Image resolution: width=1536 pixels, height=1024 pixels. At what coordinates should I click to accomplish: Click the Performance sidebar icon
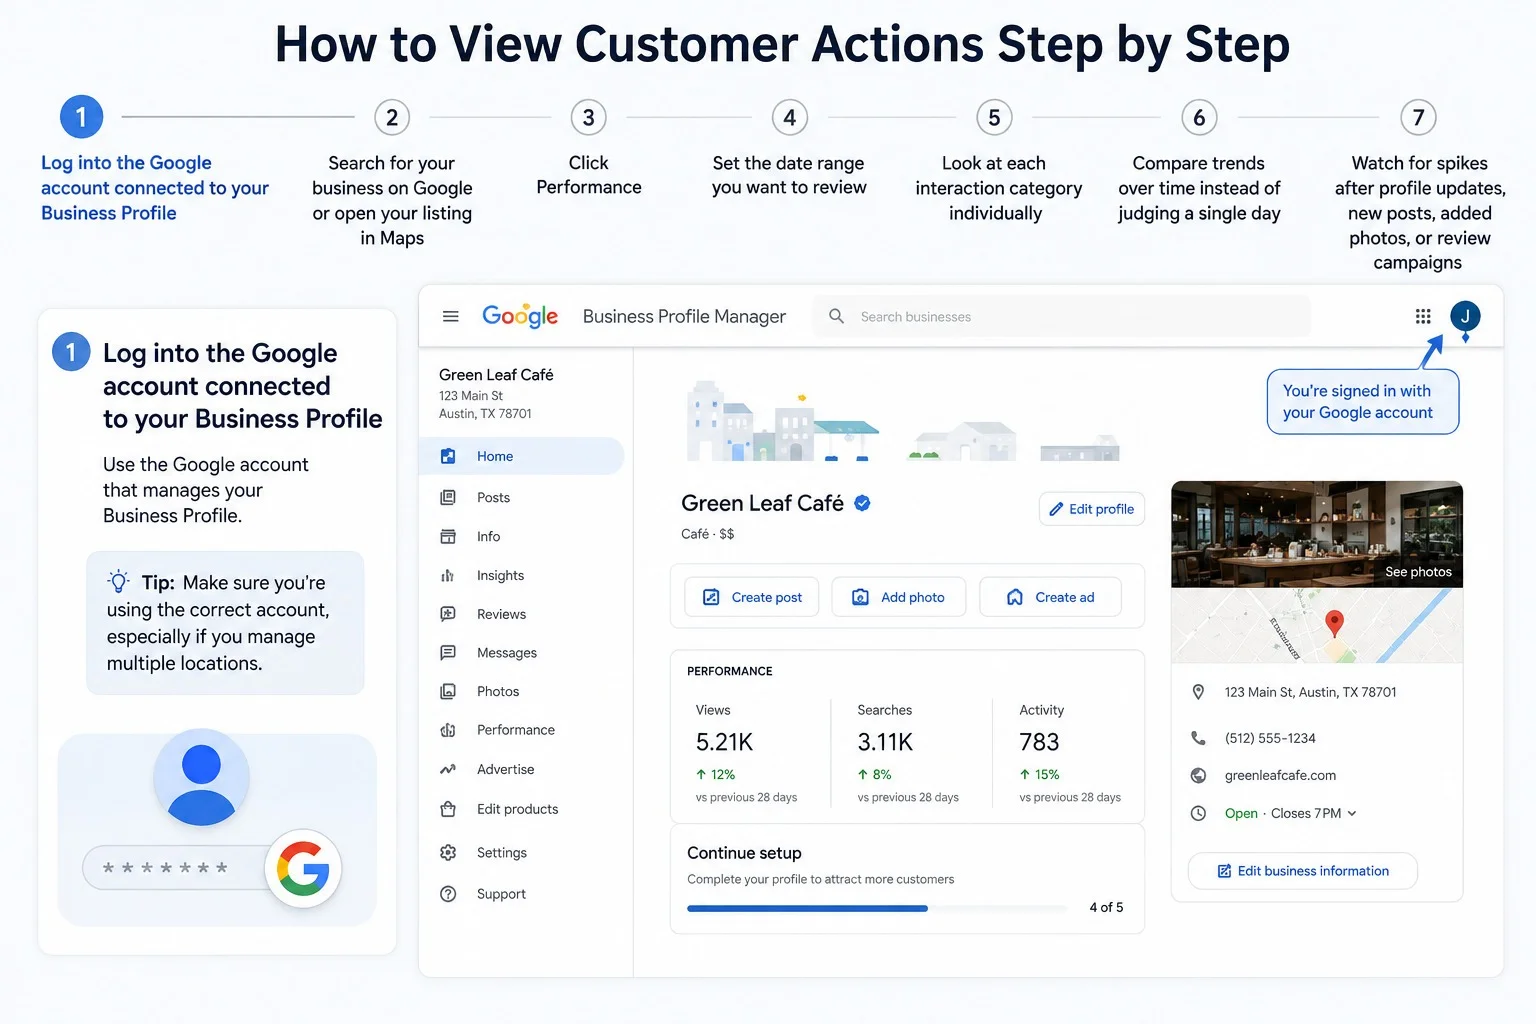[x=448, y=730]
